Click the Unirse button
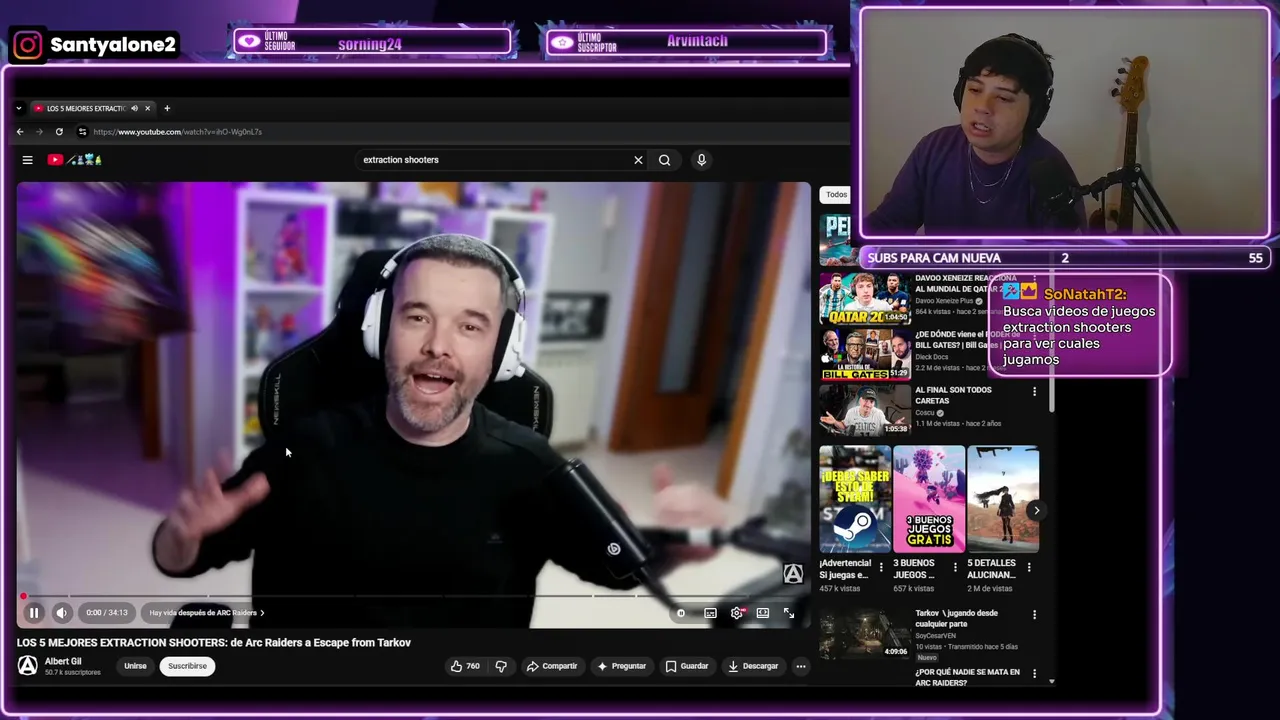 coord(135,666)
